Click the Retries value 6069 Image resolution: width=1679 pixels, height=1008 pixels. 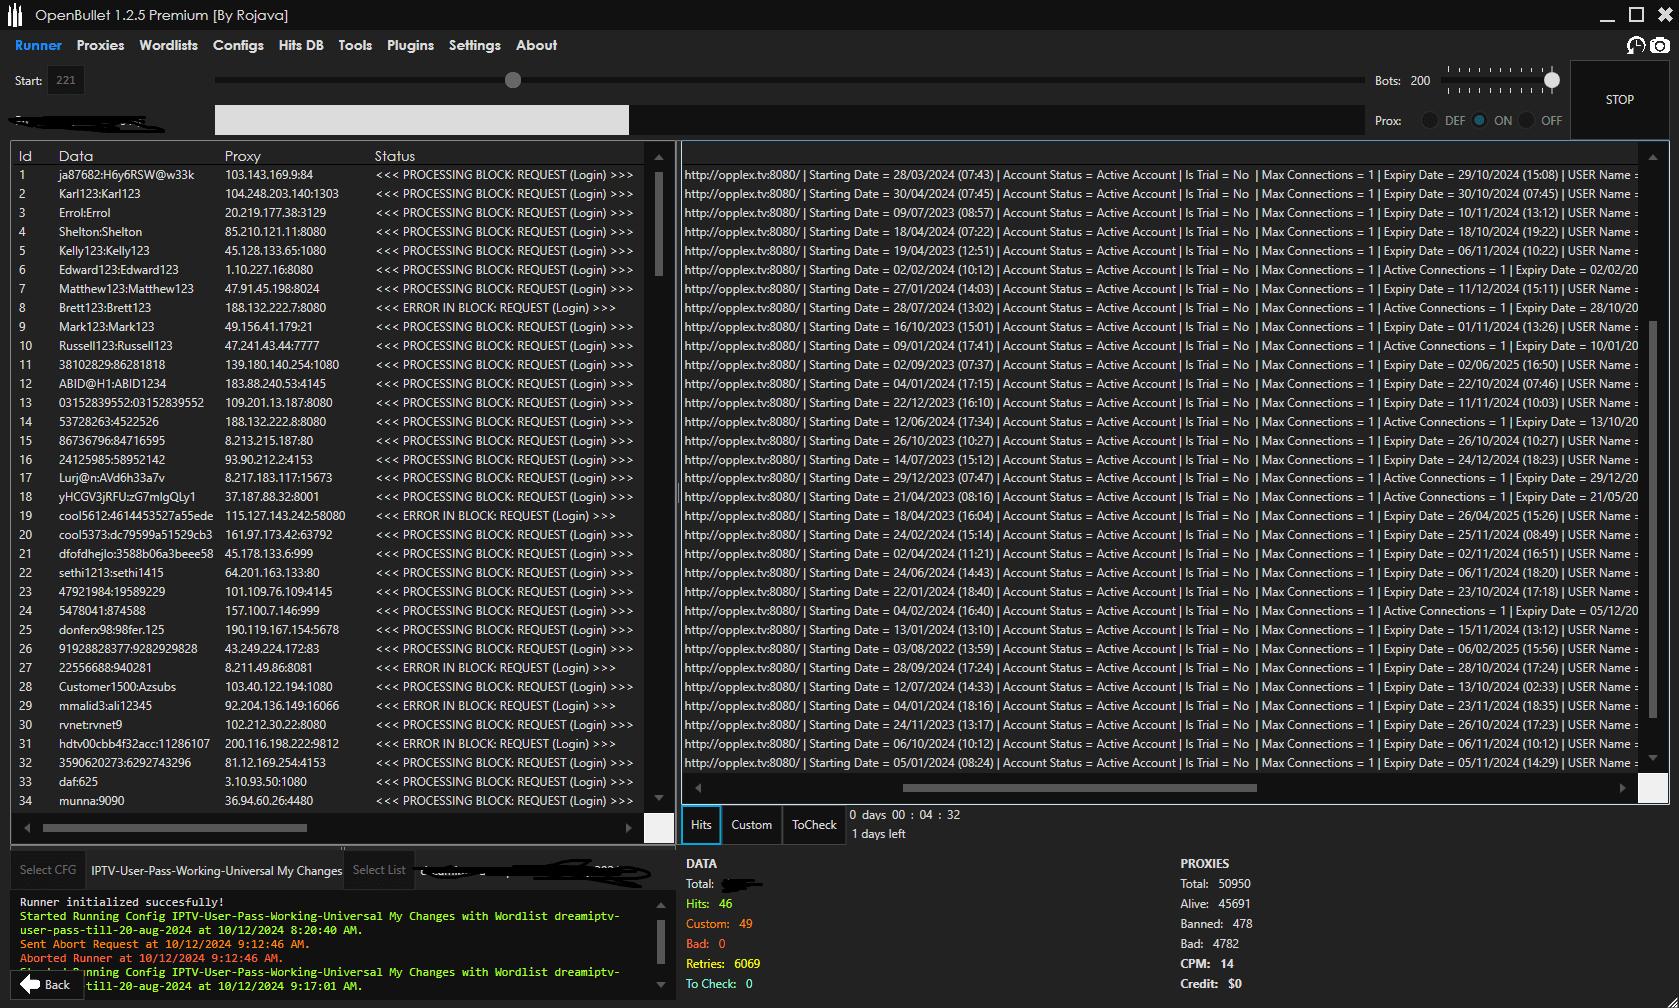pyautogui.click(x=747, y=964)
